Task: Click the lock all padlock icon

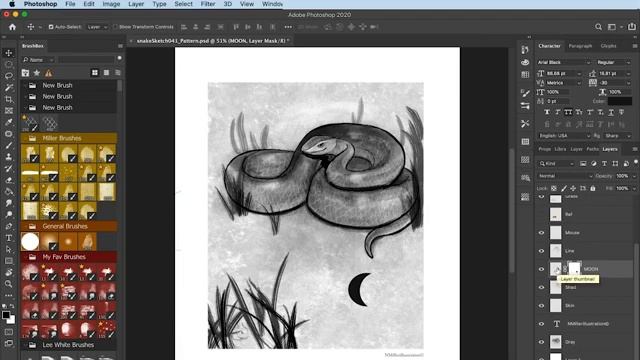Action: pos(593,189)
